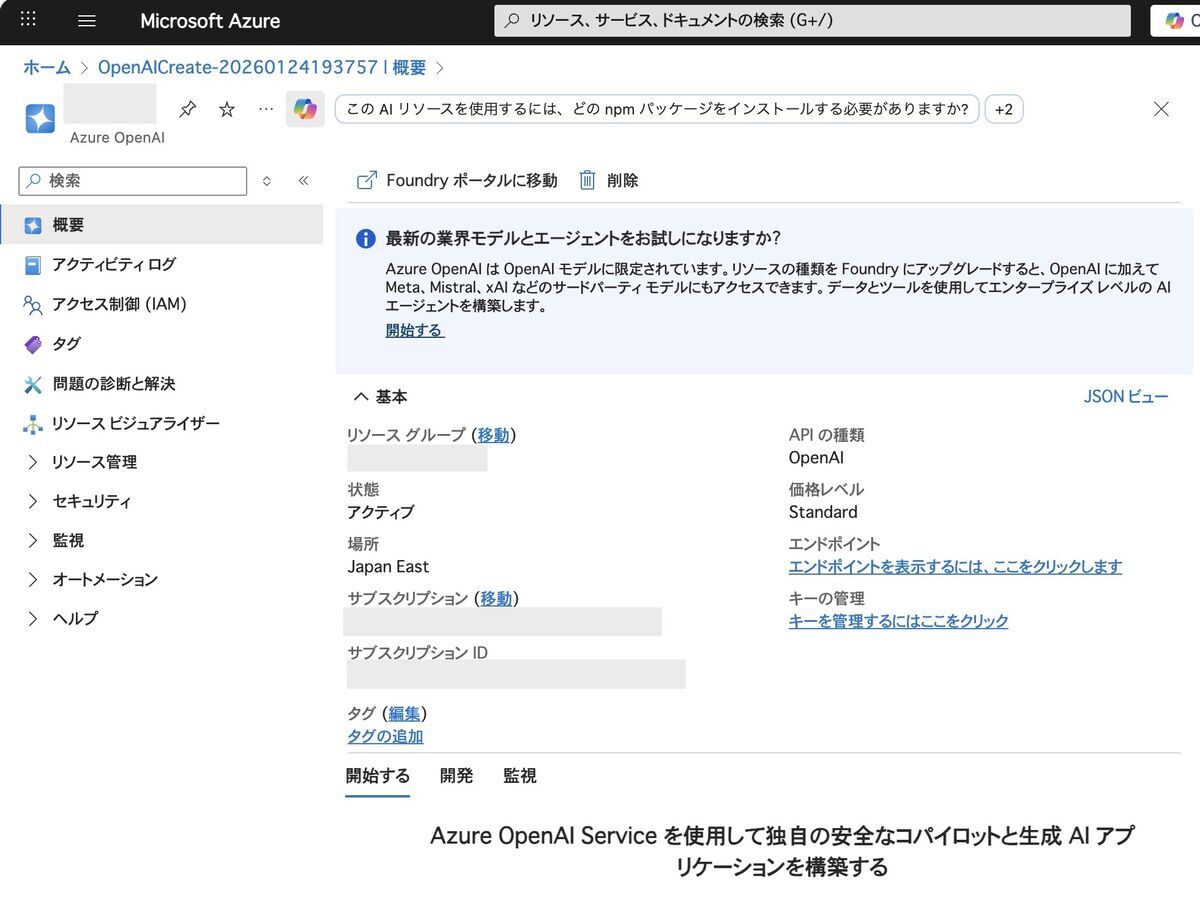Image resolution: width=1200 pixels, height=901 pixels.
Task: Click the purple tag icon
Action: tap(33, 345)
